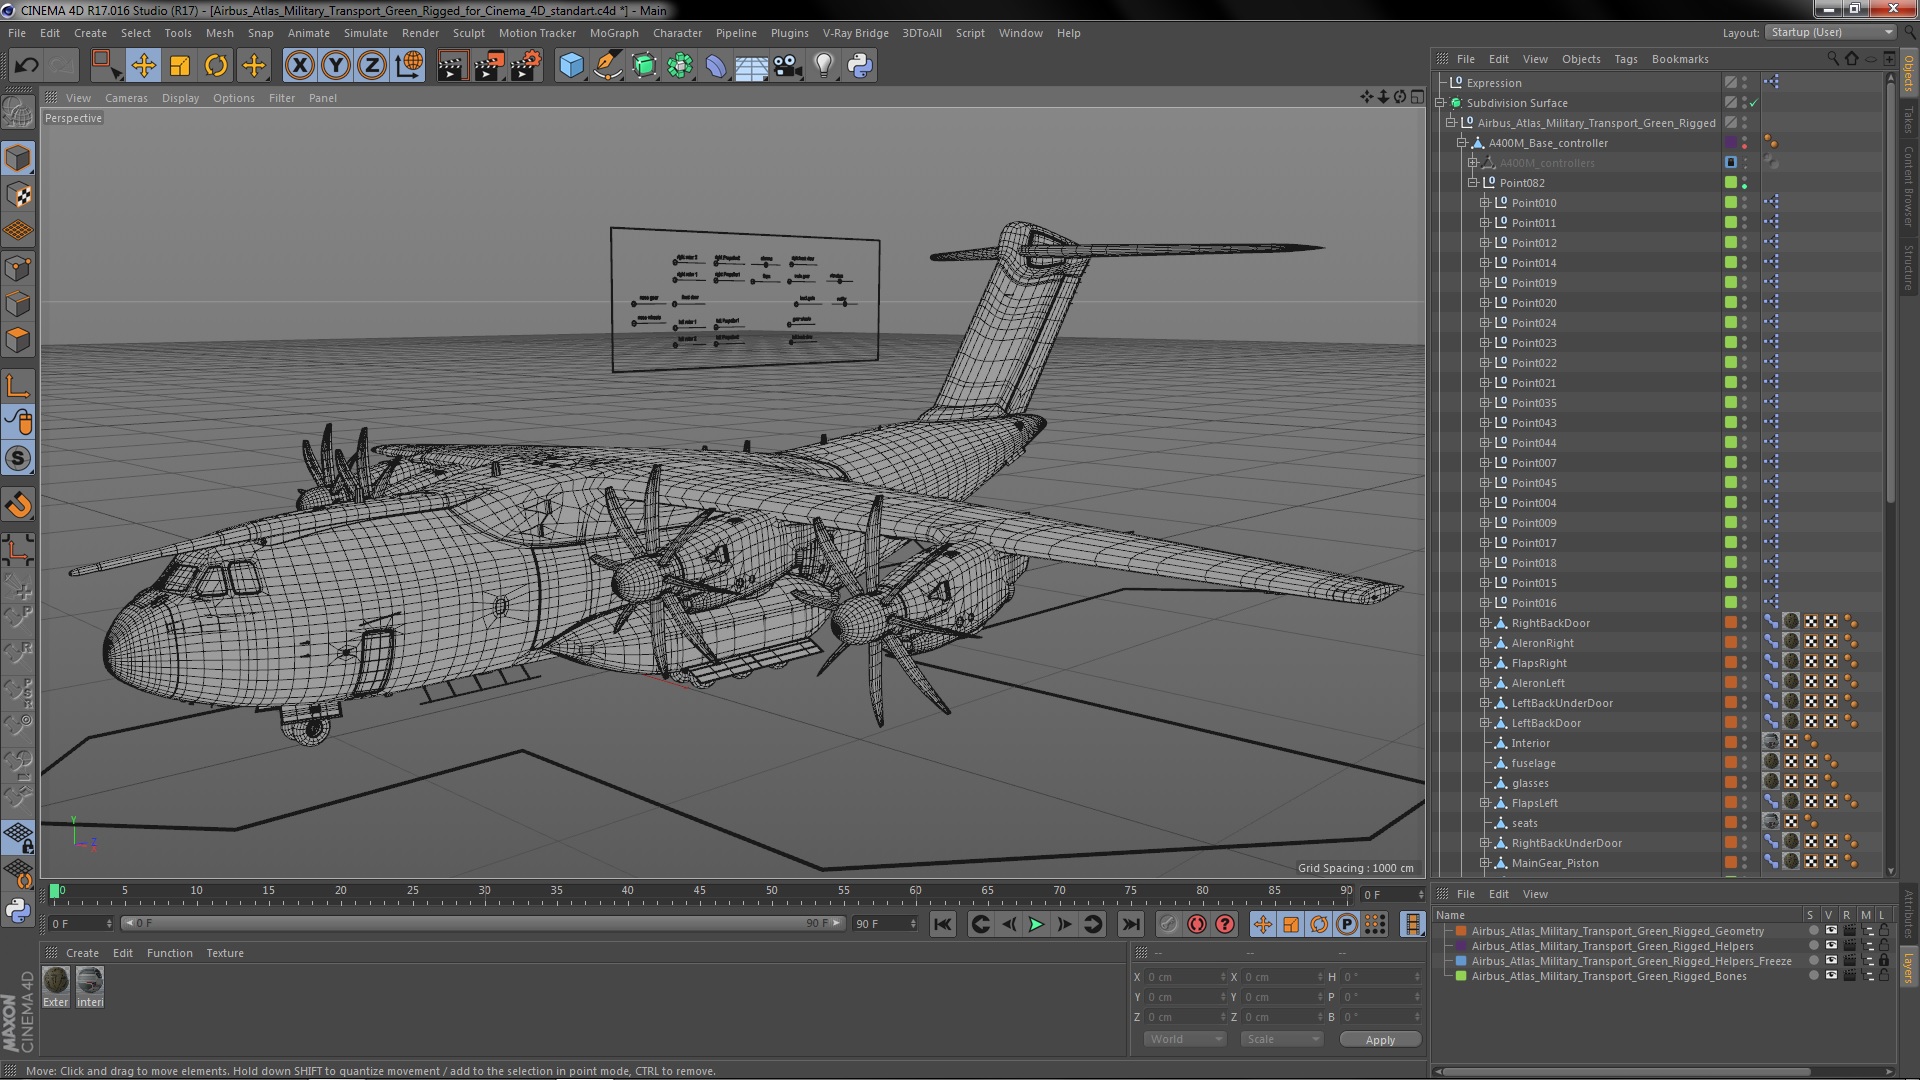1920x1080 pixels.
Task: Go to start of animation
Action: [x=942, y=925]
